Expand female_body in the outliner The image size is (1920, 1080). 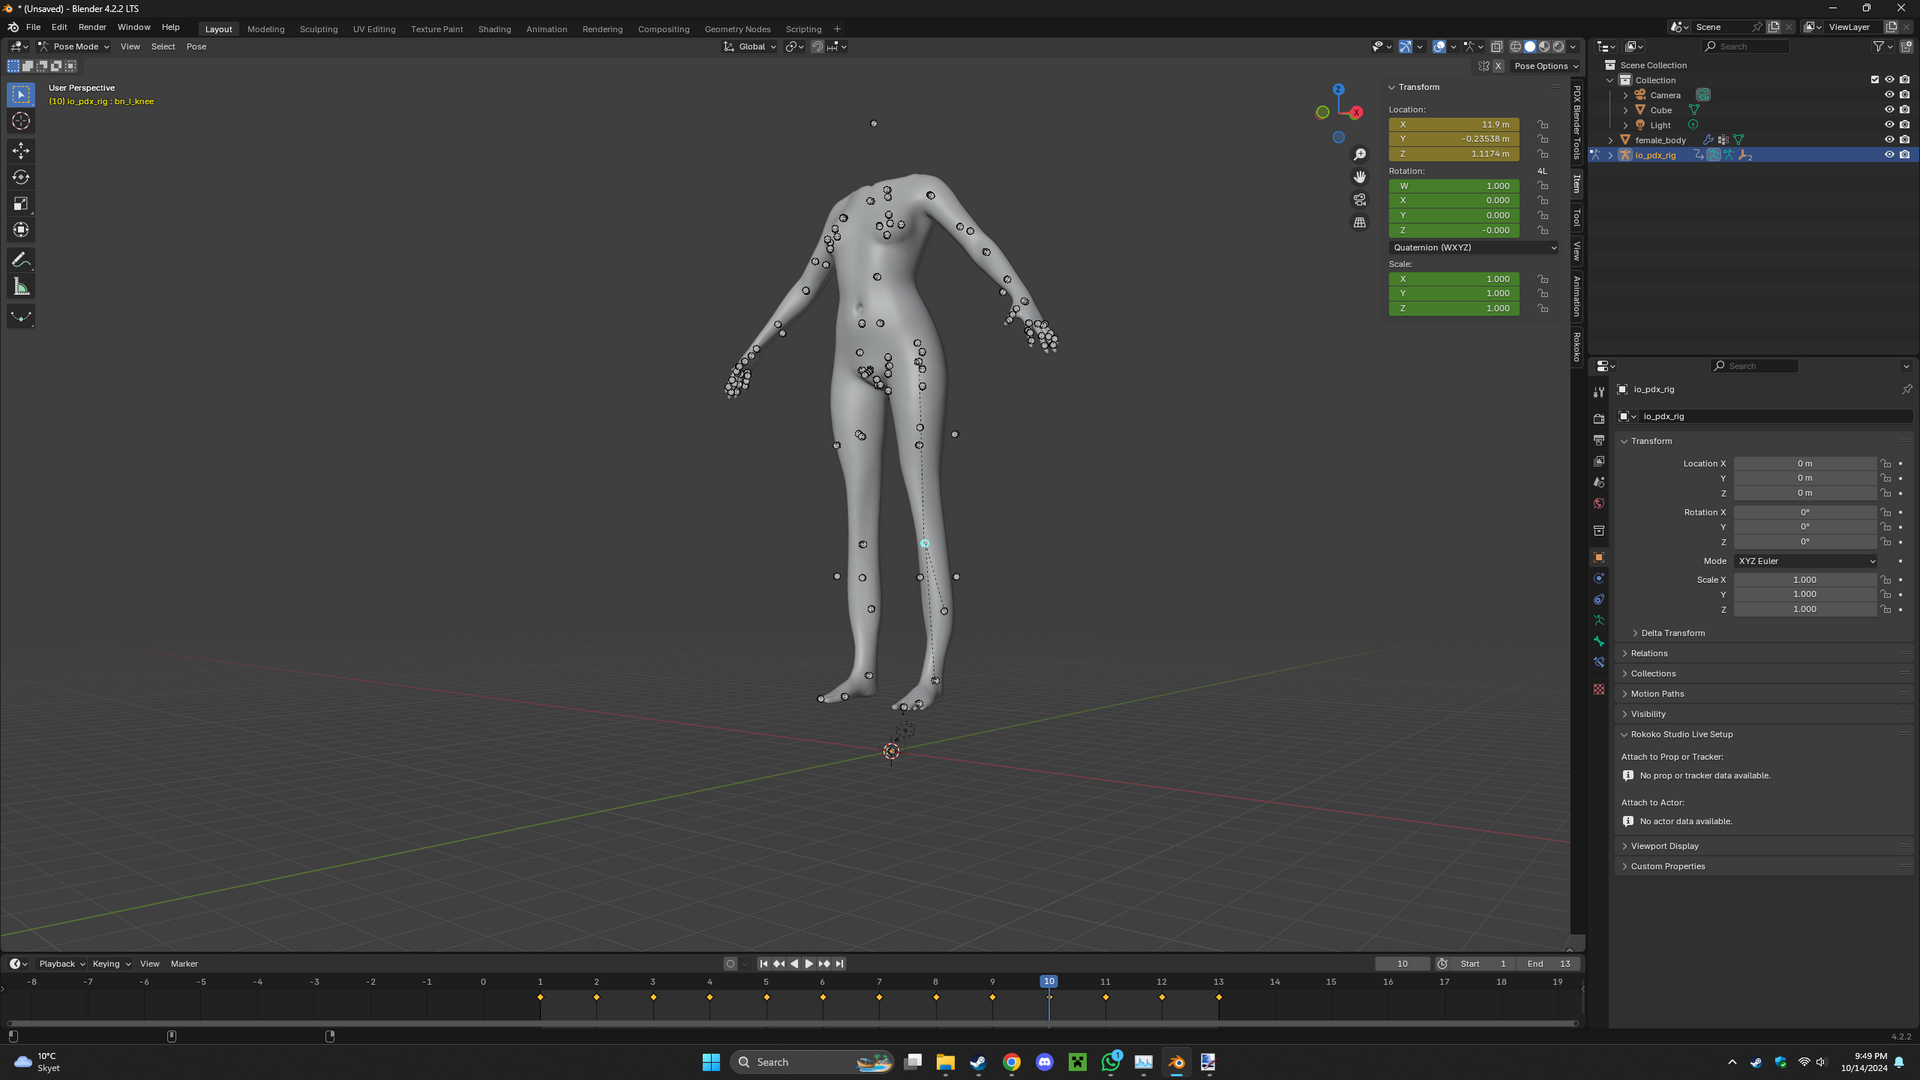pyautogui.click(x=1611, y=140)
